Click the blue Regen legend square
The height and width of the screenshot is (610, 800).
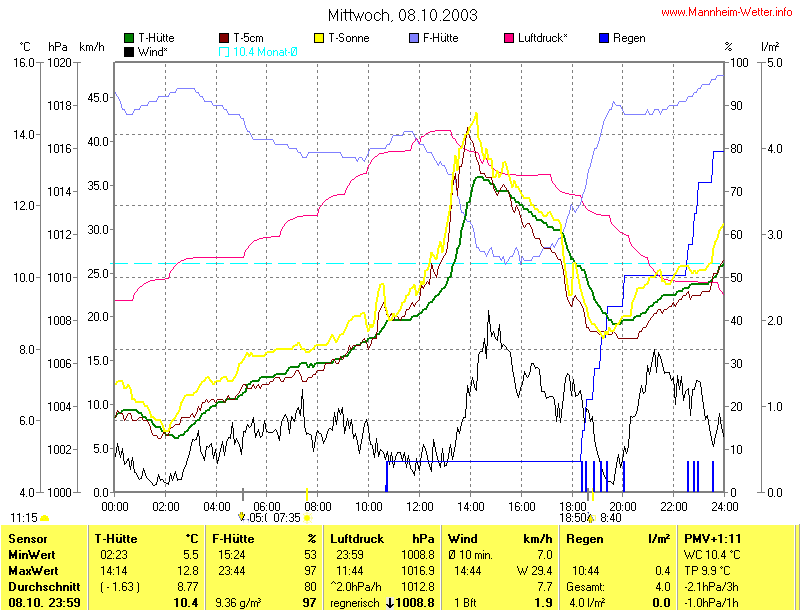pos(604,38)
